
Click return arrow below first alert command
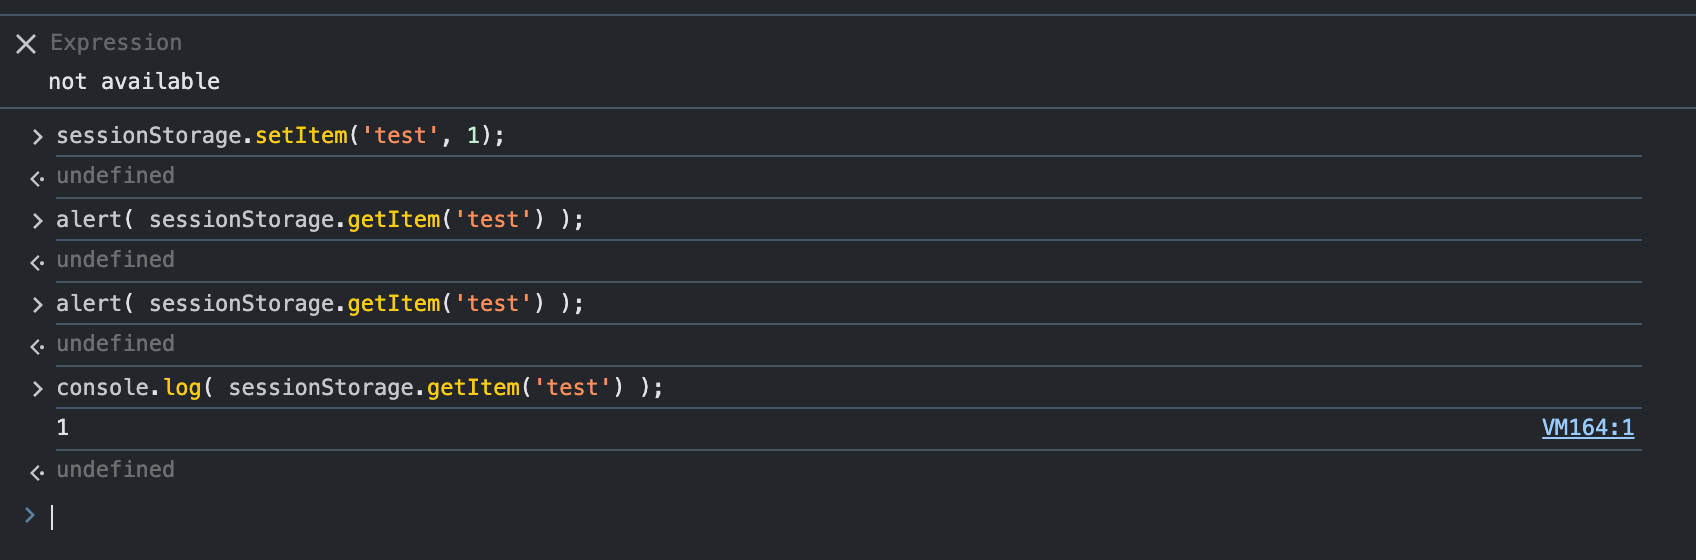(37, 262)
